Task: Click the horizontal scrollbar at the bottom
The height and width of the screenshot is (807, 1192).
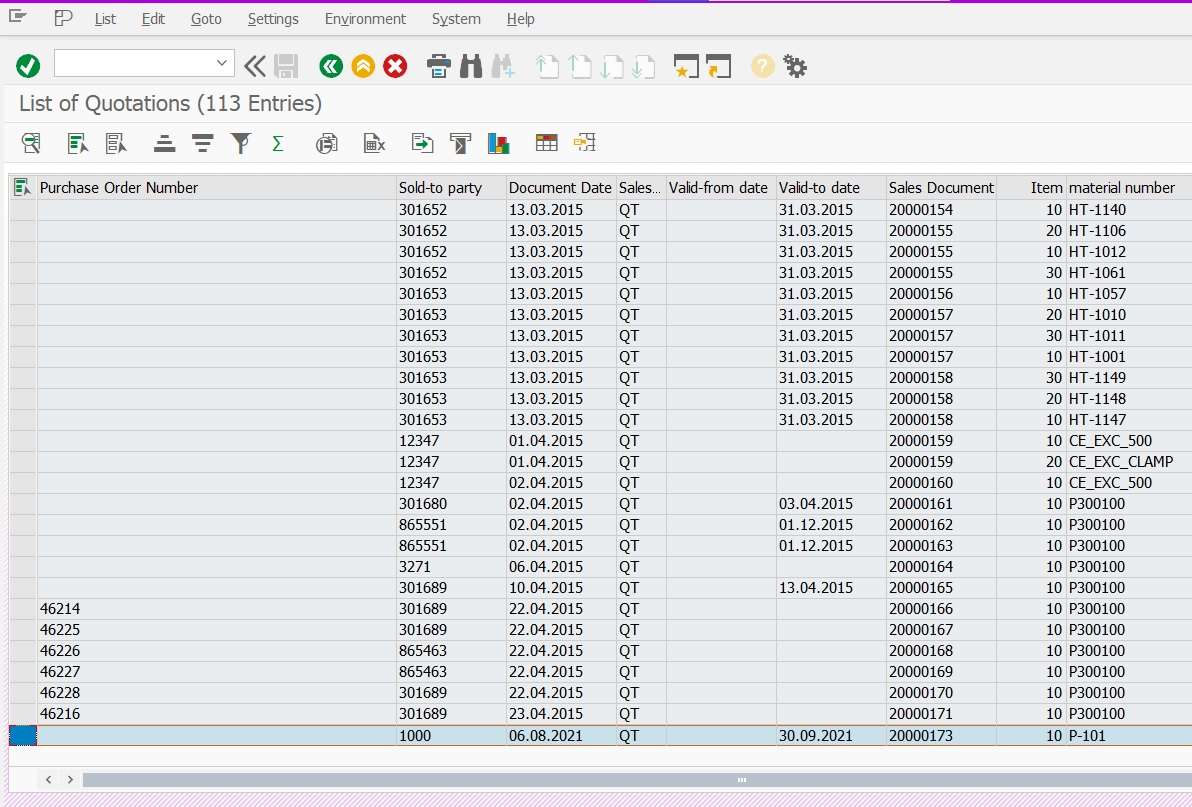Action: pyautogui.click(x=740, y=779)
